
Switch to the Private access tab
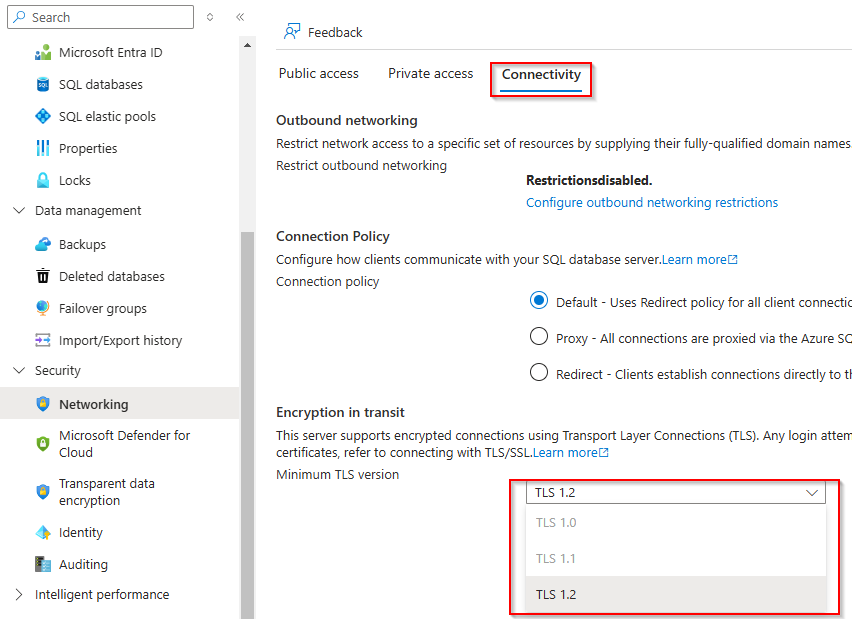430,73
